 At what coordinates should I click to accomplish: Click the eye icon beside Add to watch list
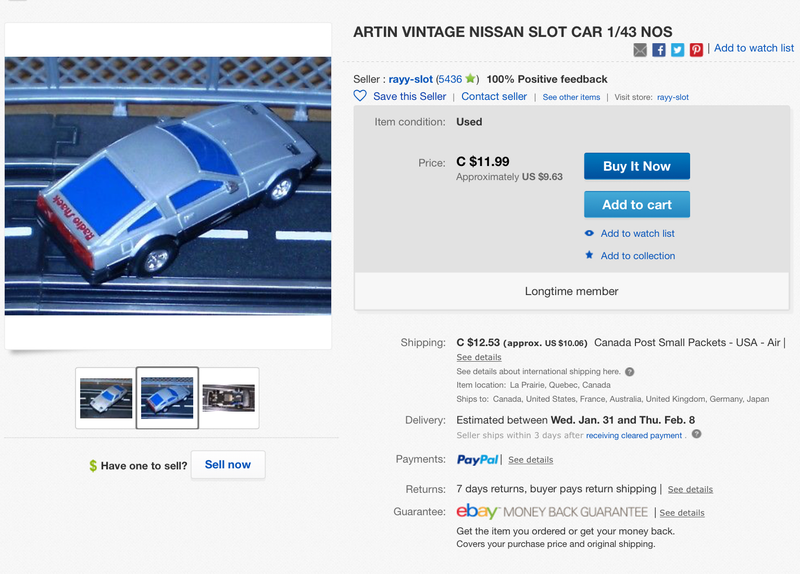click(589, 233)
